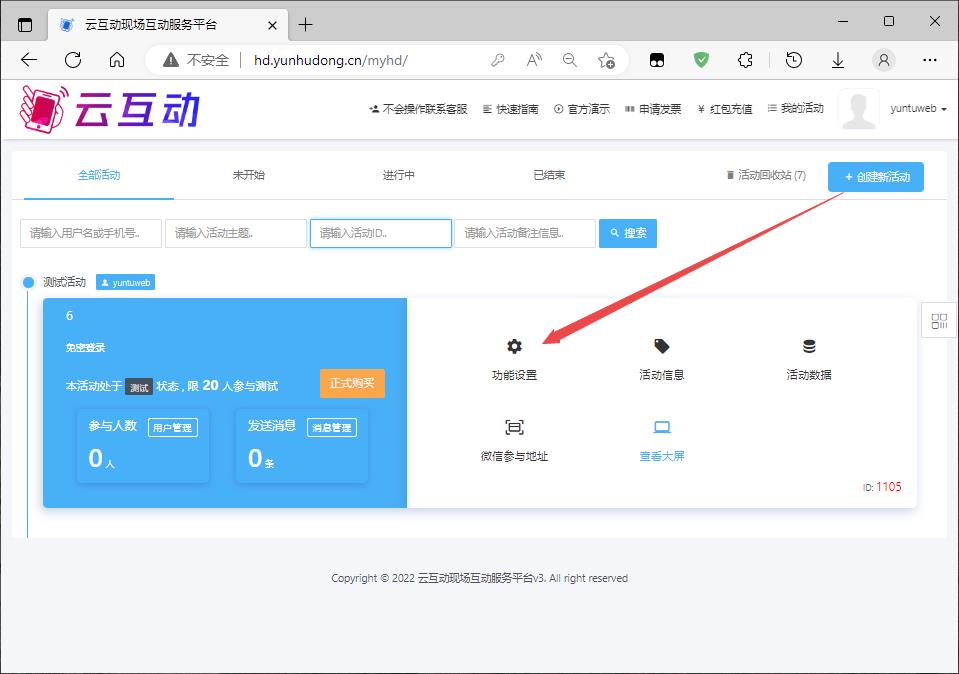Open browser downloads
959x674 pixels.
(838, 60)
